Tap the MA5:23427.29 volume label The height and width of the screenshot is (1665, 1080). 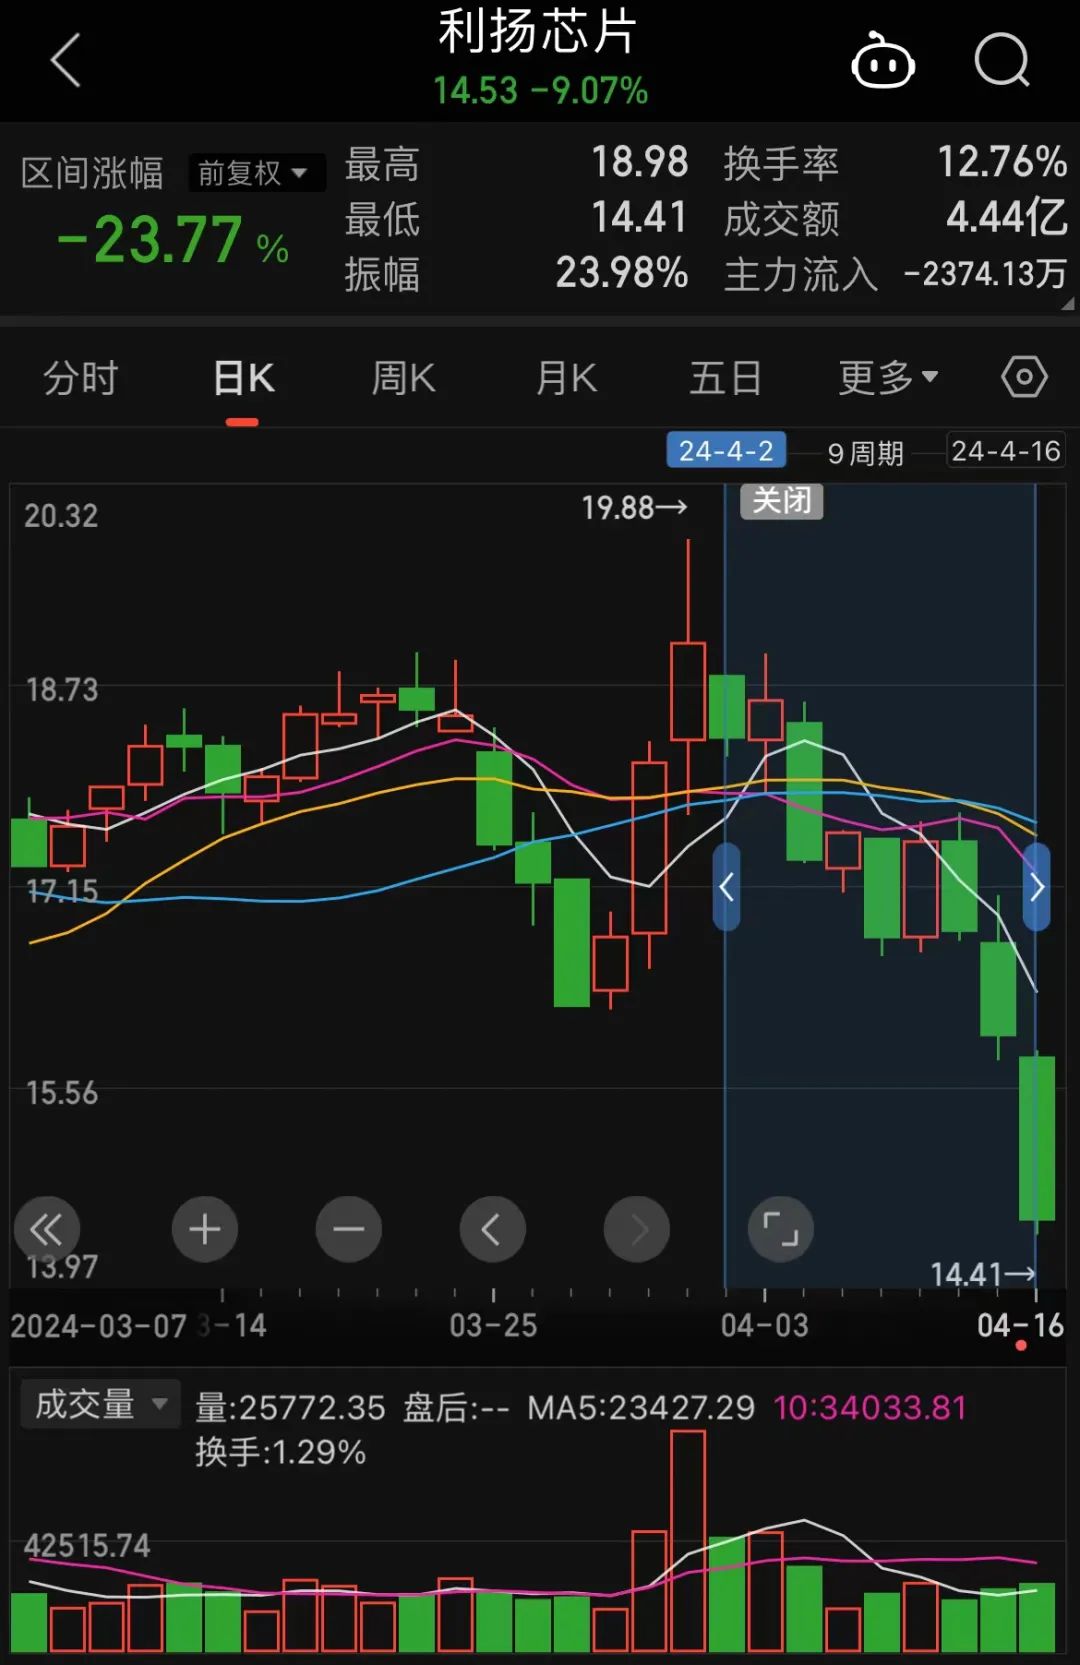(641, 1408)
